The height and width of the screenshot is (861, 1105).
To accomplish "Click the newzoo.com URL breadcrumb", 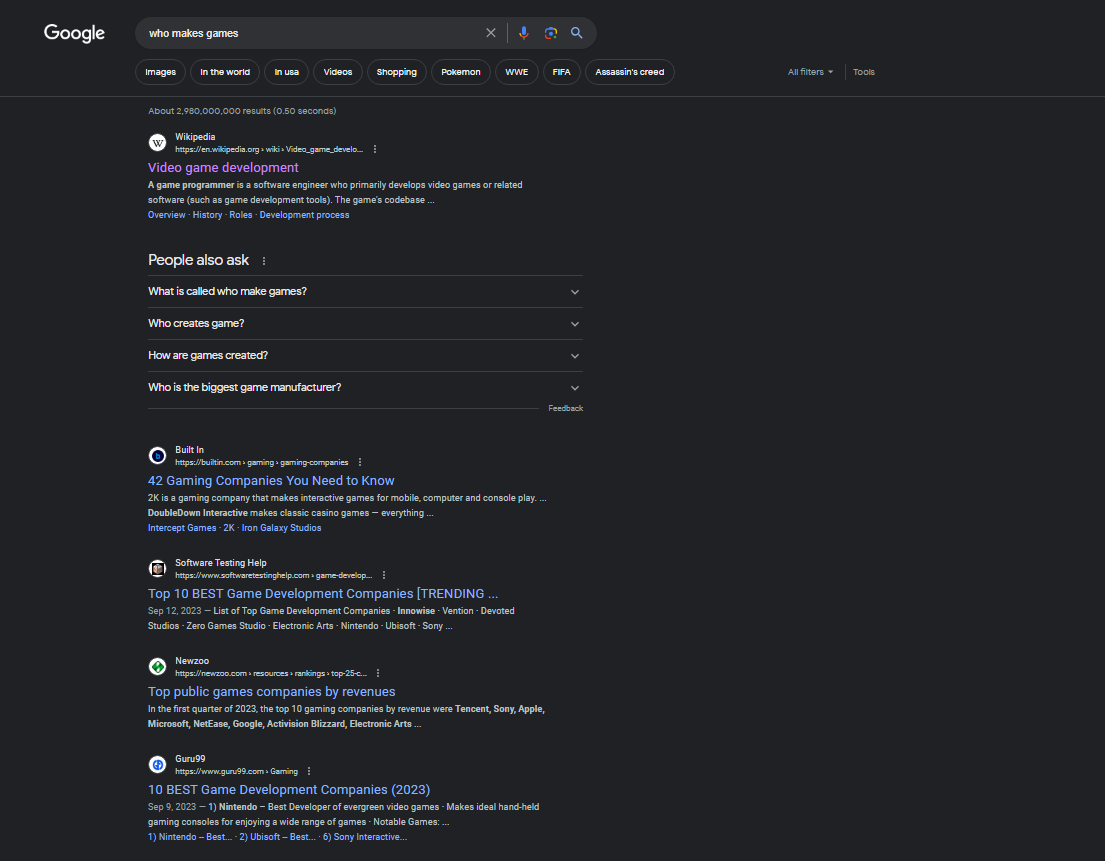I will [271, 674].
